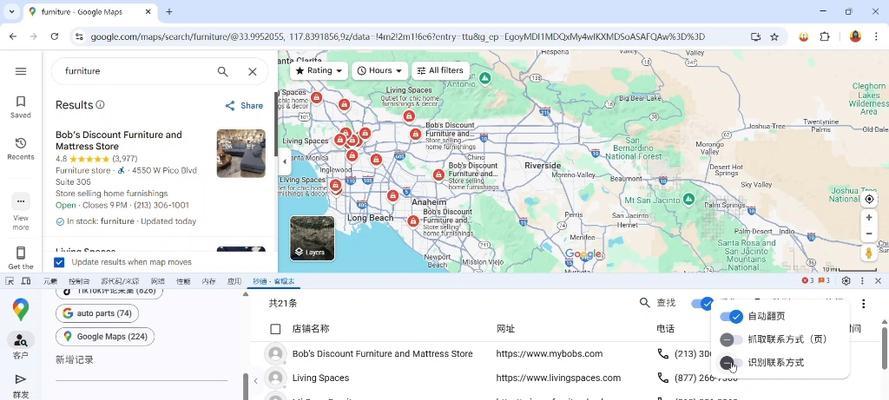Image resolution: width=889 pixels, height=400 pixels.
Task: Enable the 抓取联系方式（页）toggle
Action: tap(731, 340)
